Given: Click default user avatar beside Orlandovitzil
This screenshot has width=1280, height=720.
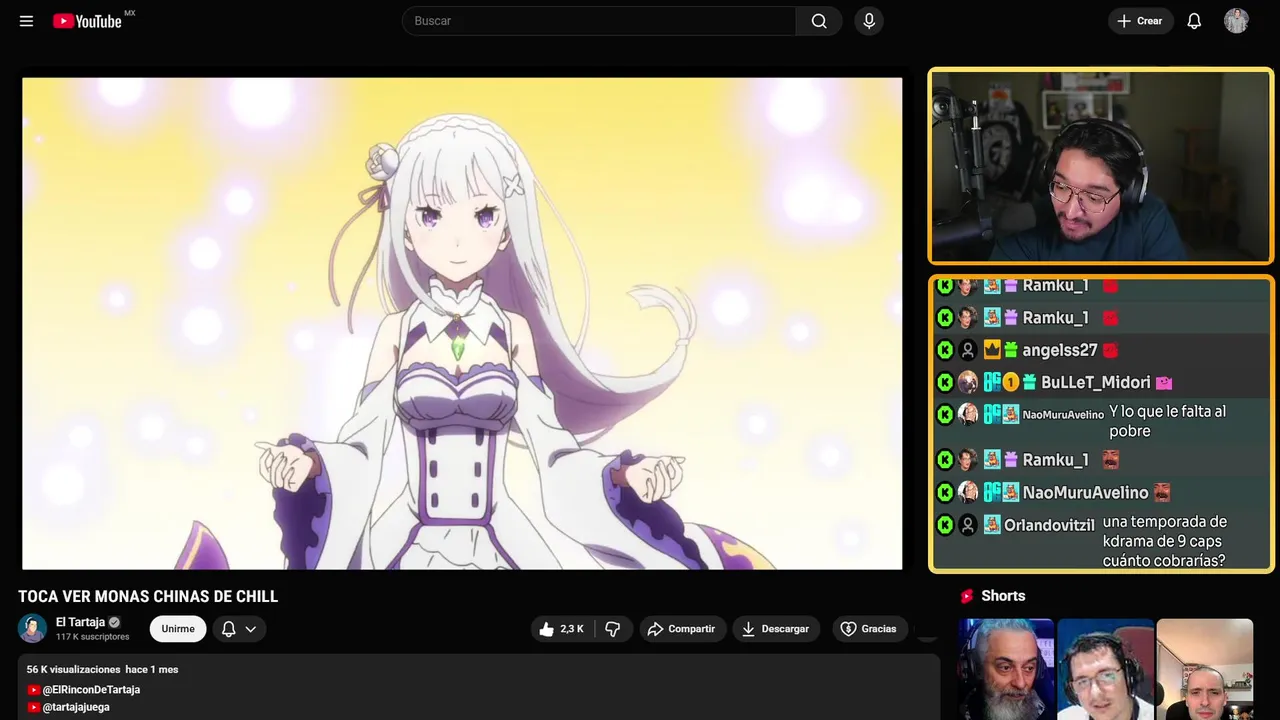Looking at the screenshot, I should tap(968, 525).
